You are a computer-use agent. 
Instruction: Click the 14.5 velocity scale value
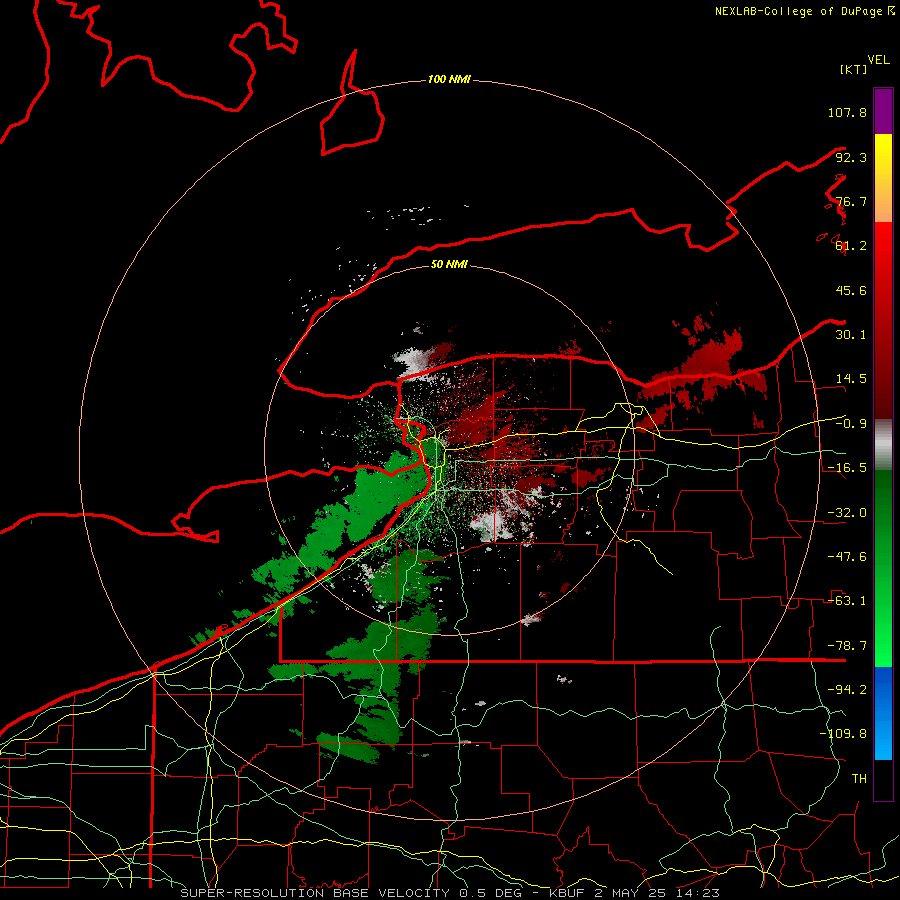click(x=851, y=379)
